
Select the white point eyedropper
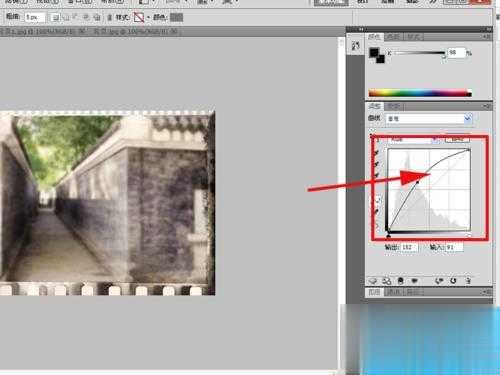(377, 175)
